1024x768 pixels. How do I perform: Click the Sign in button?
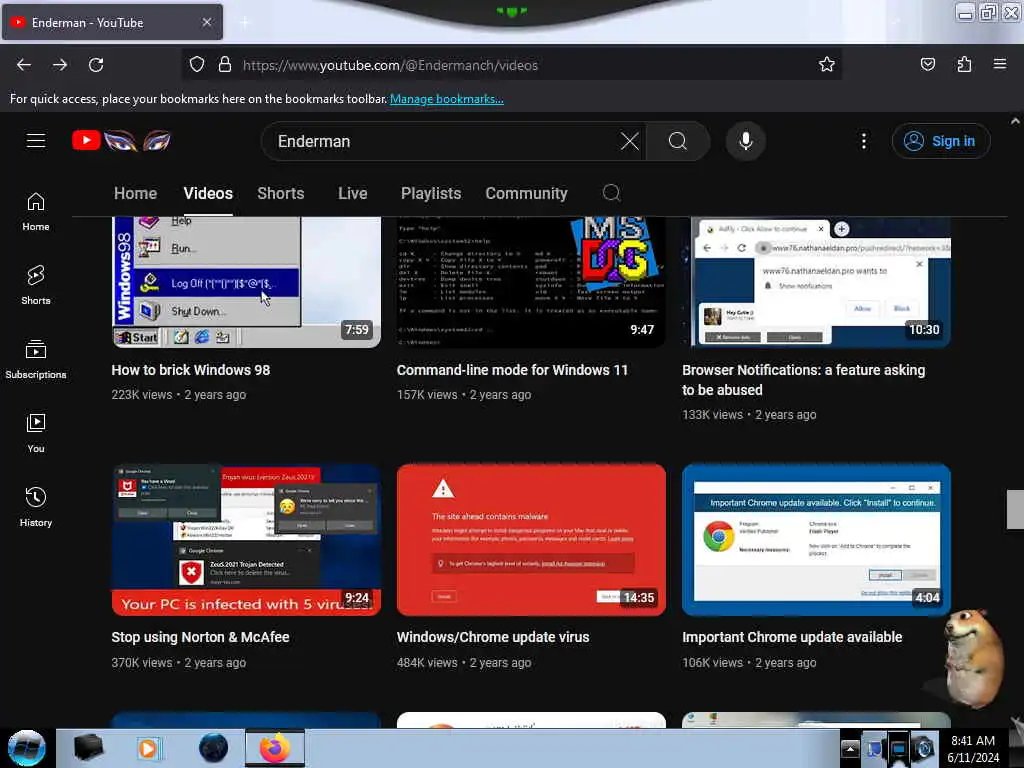[x=941, y=141]
